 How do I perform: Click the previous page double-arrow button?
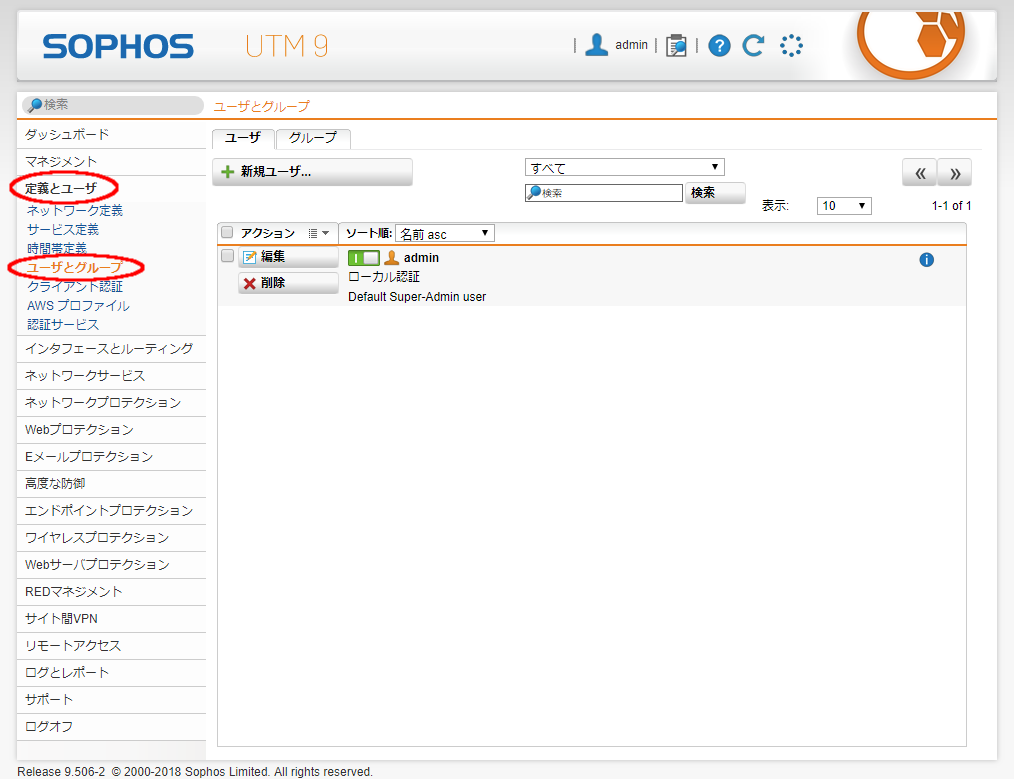[919, 172]
